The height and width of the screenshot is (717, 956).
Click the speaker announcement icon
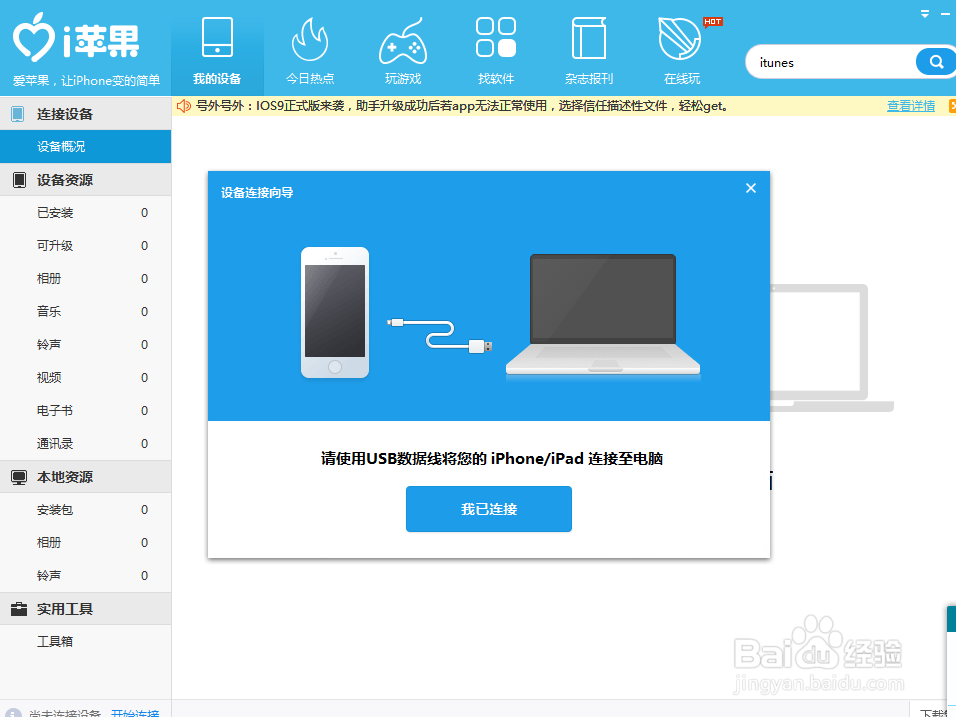point(184,106)
